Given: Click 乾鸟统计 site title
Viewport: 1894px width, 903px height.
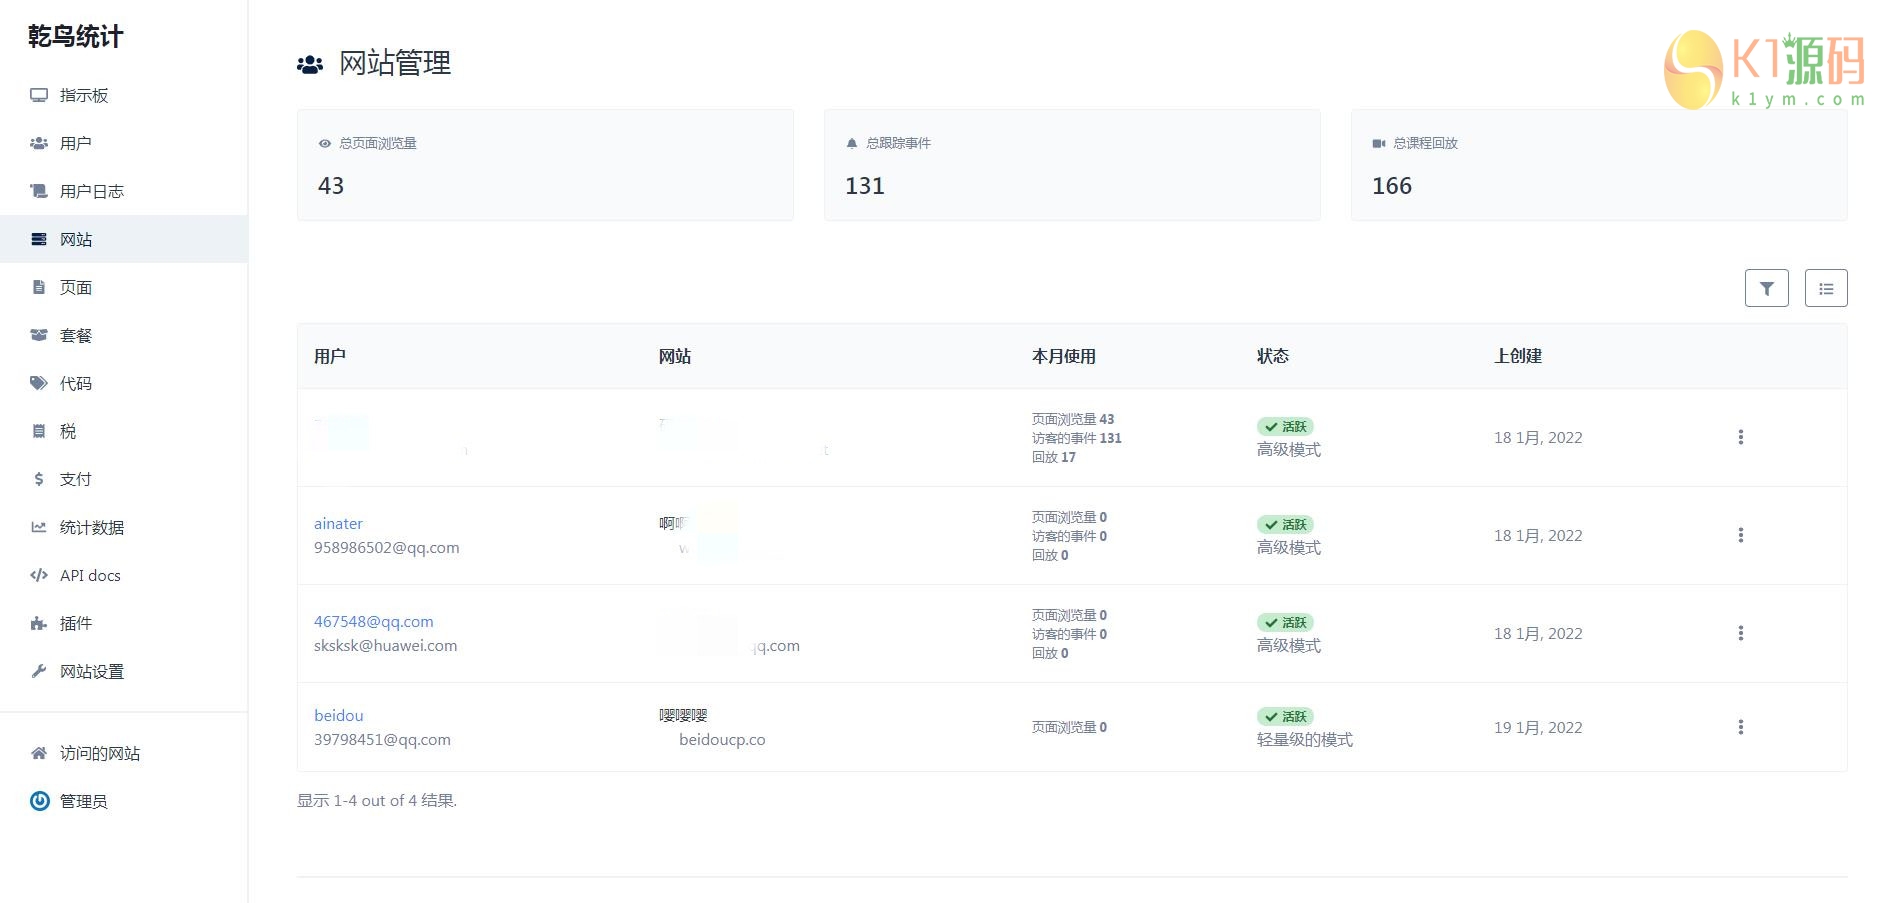Looking at the screenshot, I should pos(76,37).
